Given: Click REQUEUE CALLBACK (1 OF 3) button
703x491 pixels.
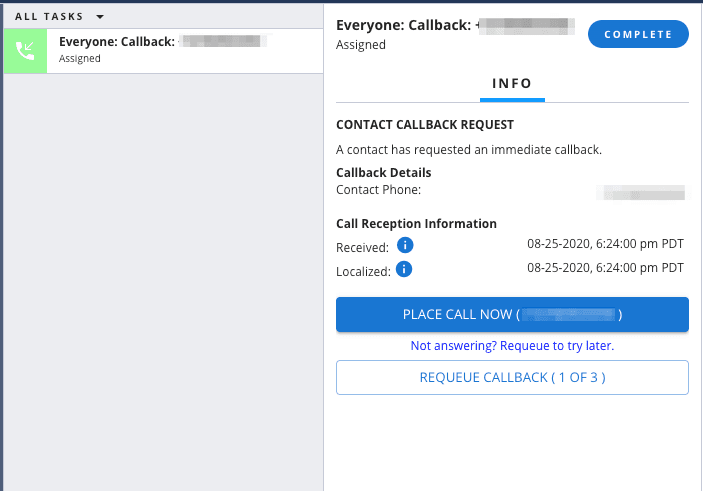Looking at the screenshot, I should [x=512, y=377].
